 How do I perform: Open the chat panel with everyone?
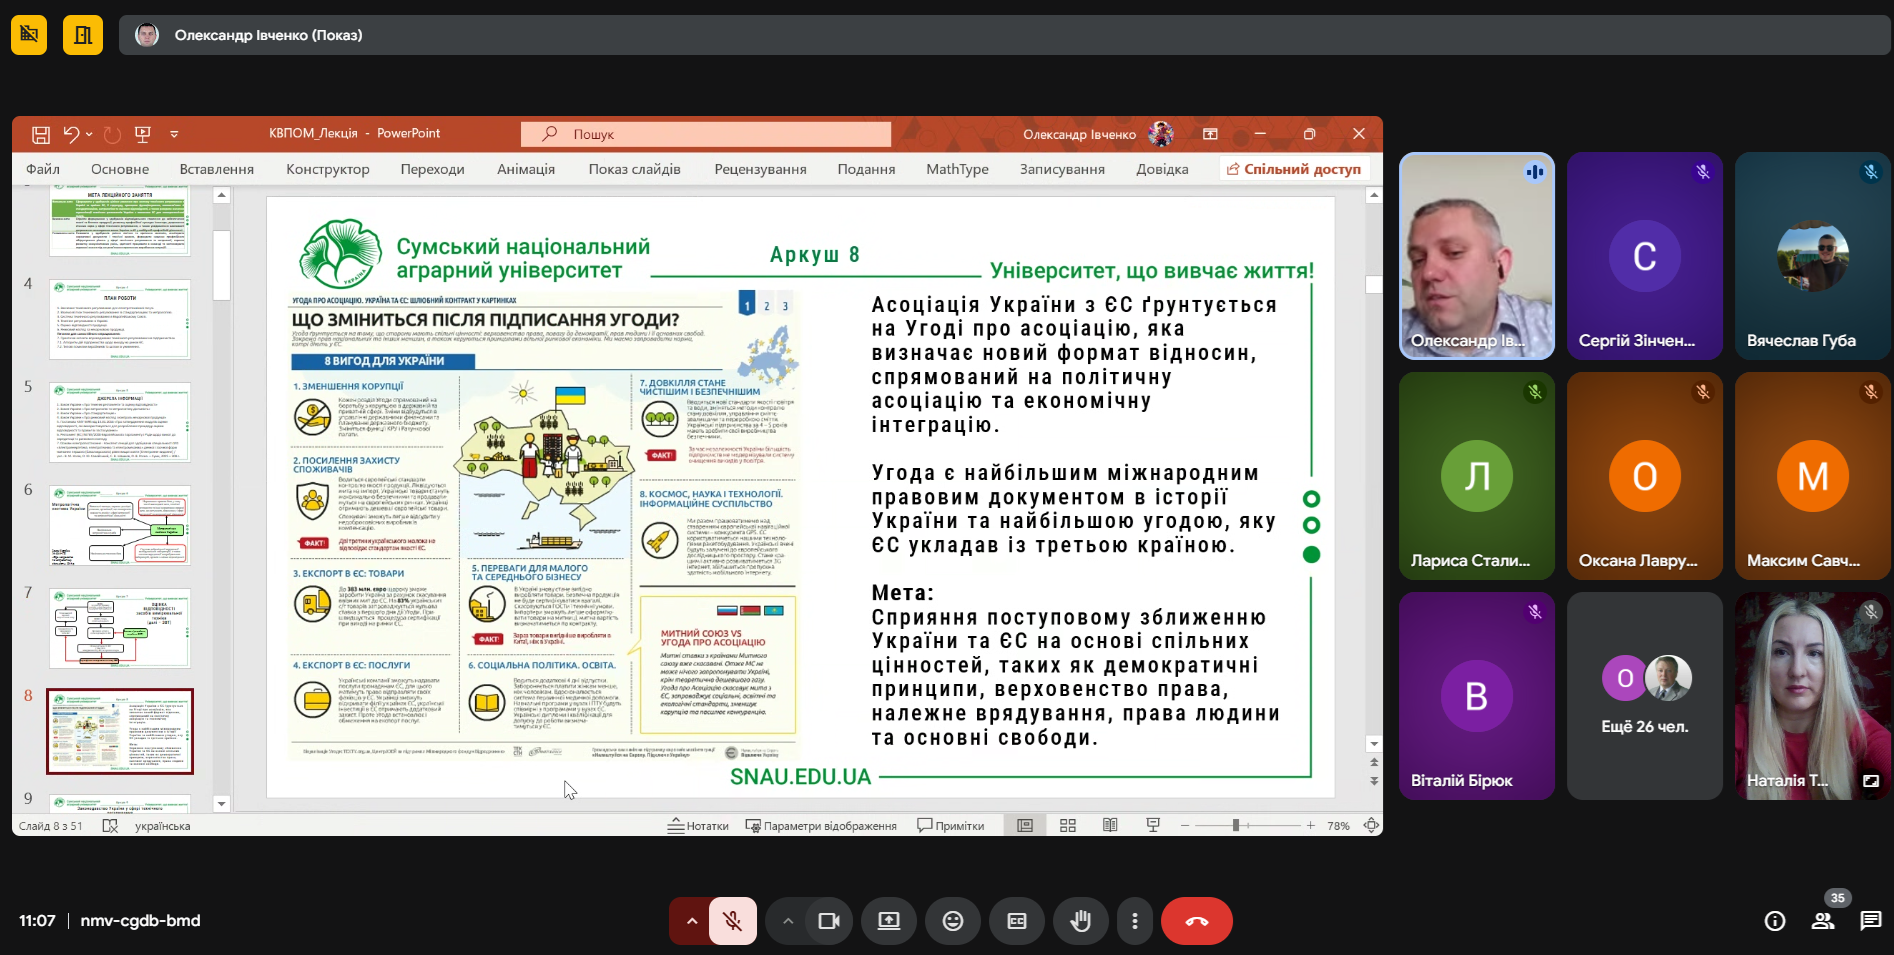pos(1870,921)
